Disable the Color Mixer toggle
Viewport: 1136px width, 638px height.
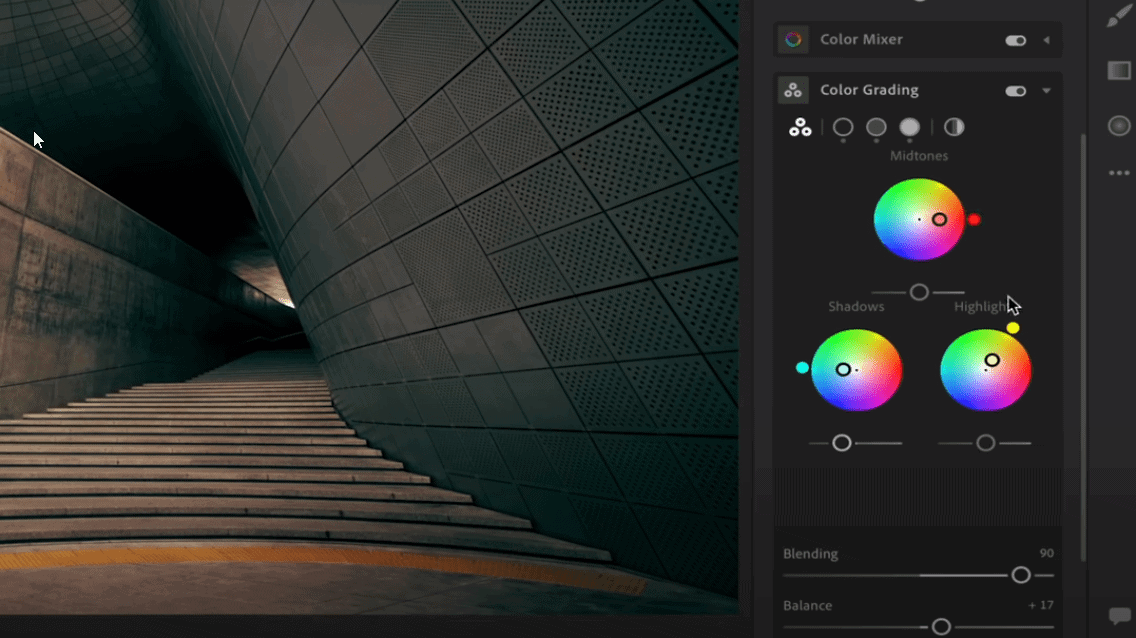pyautogui.click(x=1017, y=39)
